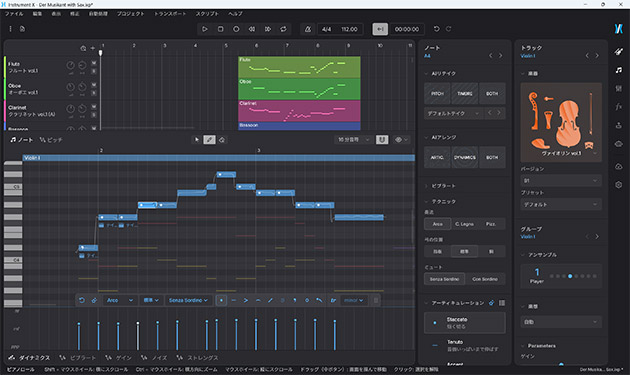Screen dimensions: 630x375
Task: Select the staccato dot articulation in the note toolbar
Action: [x=221, y=300]
